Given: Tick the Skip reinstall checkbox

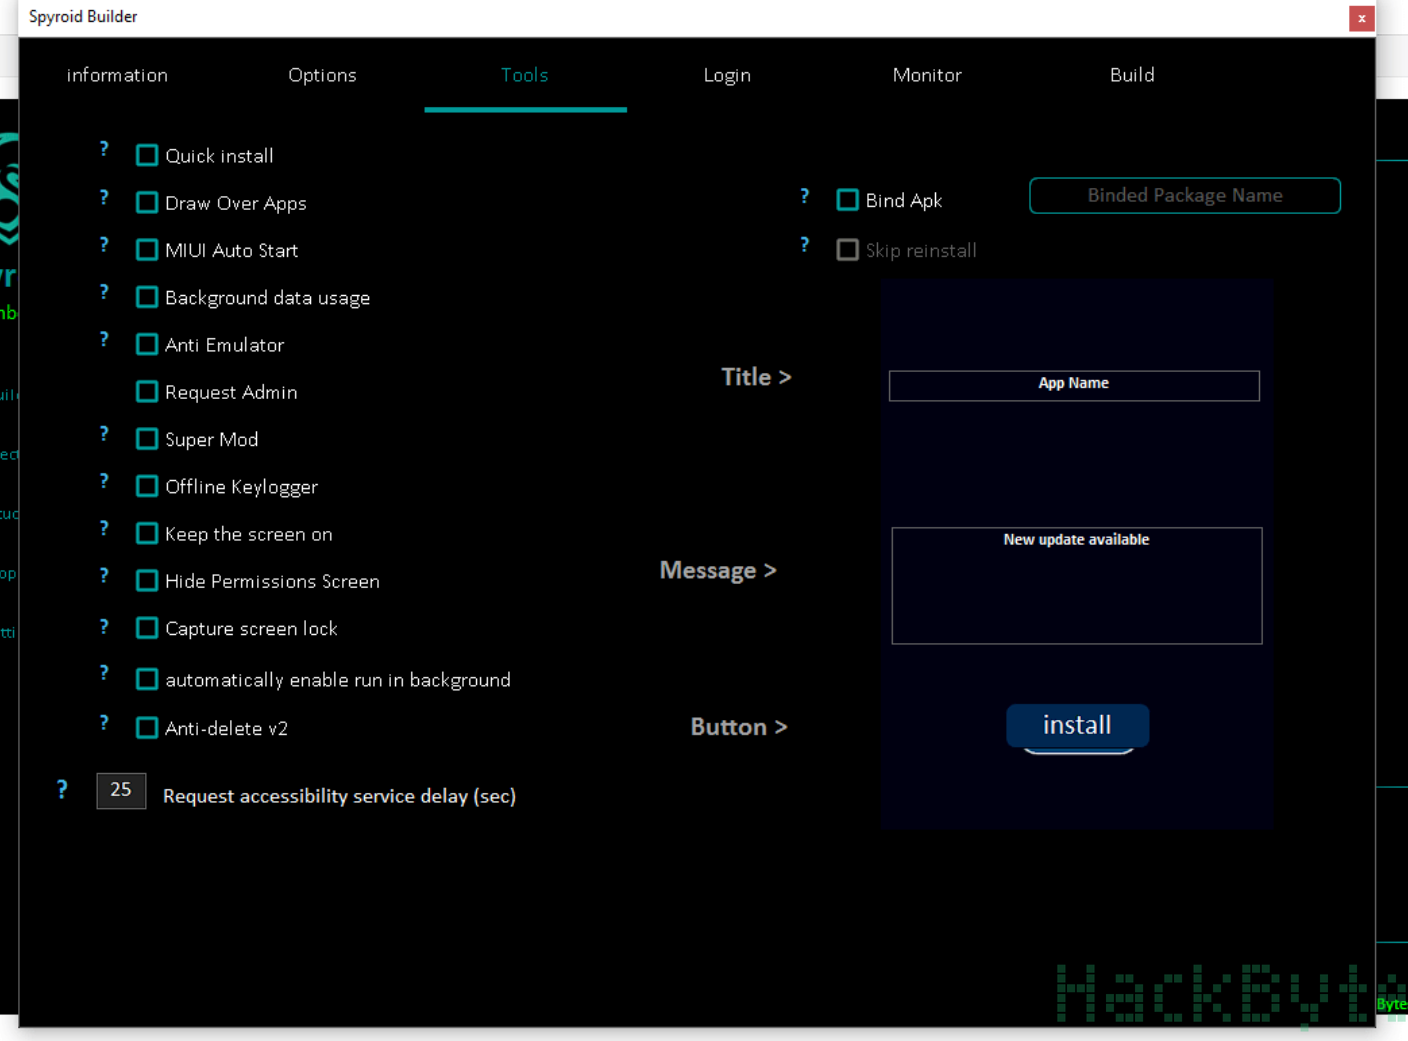Looking at the screenshot, I should click(848, 250).
